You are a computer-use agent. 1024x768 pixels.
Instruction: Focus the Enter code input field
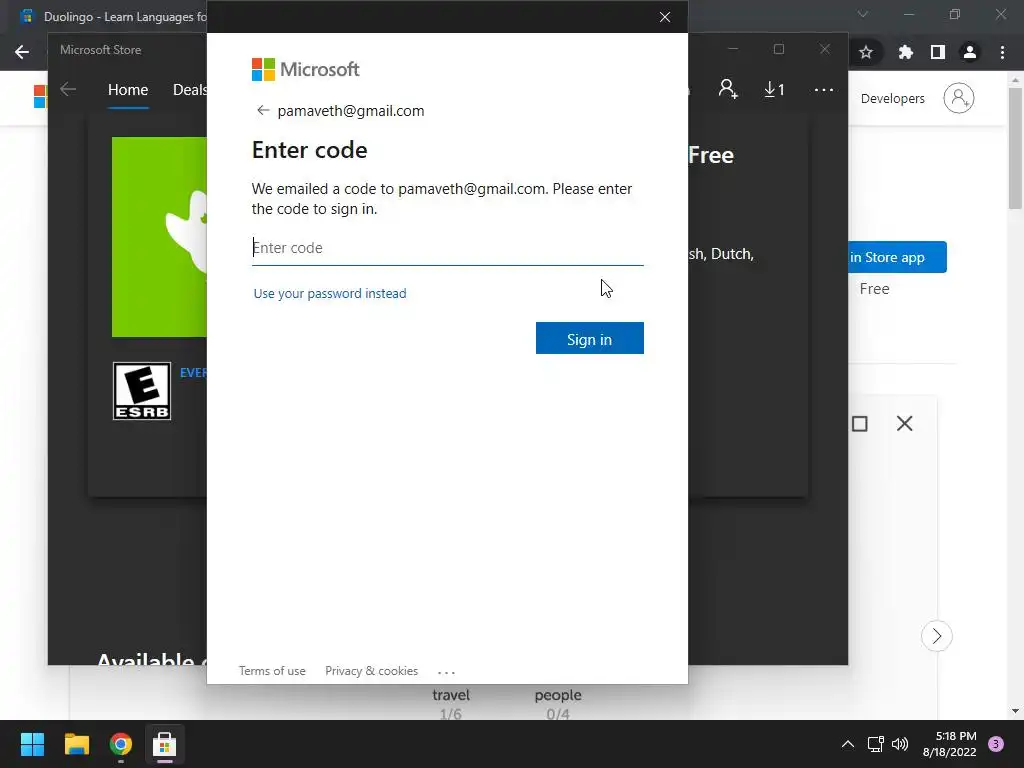[447, 248]
